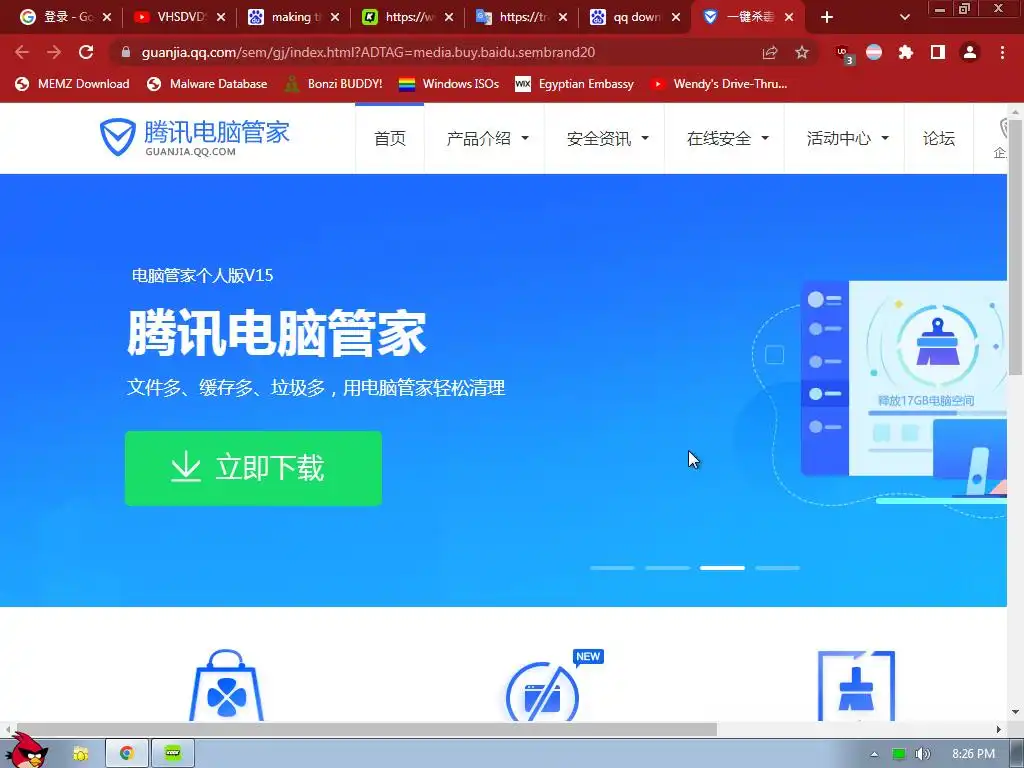Image resolution: width=1024 pixels, height=768 pixels.
Task: Open the 论坛 navigation item
Action: click(938, 138)
